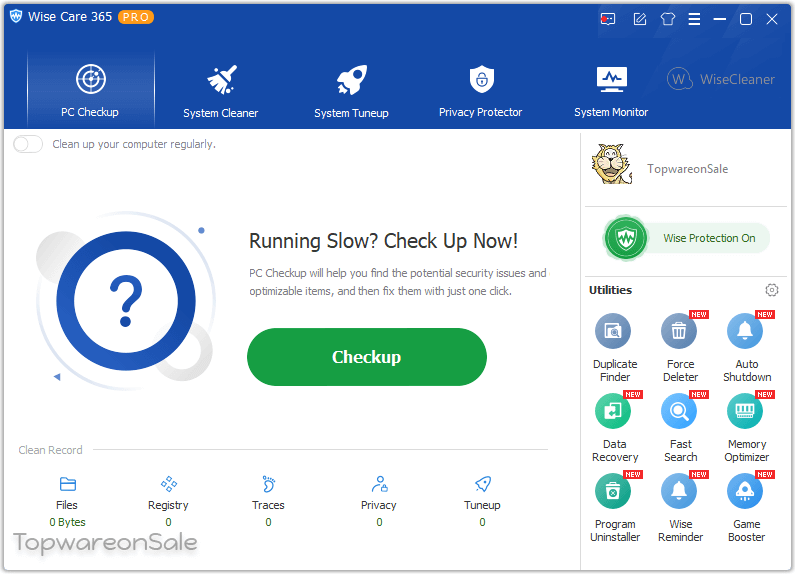Viewport: 795px width, 577px height.
Task: Click 'Running Slow? Check Up Now!' heading
Action: [383, 241]
